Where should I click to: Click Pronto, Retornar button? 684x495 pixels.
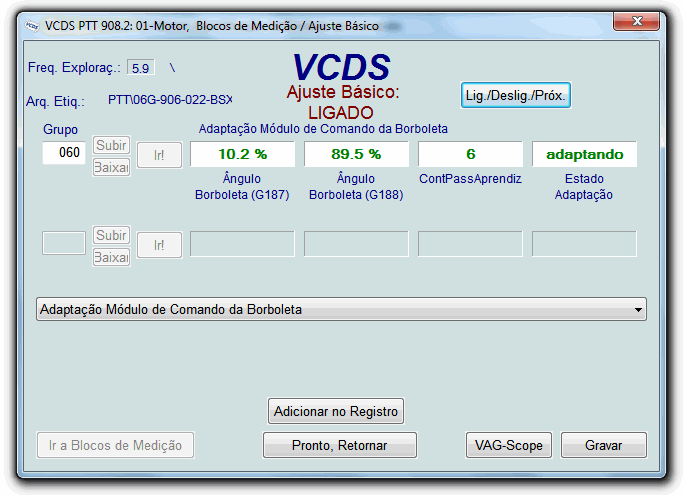point(339,445)
